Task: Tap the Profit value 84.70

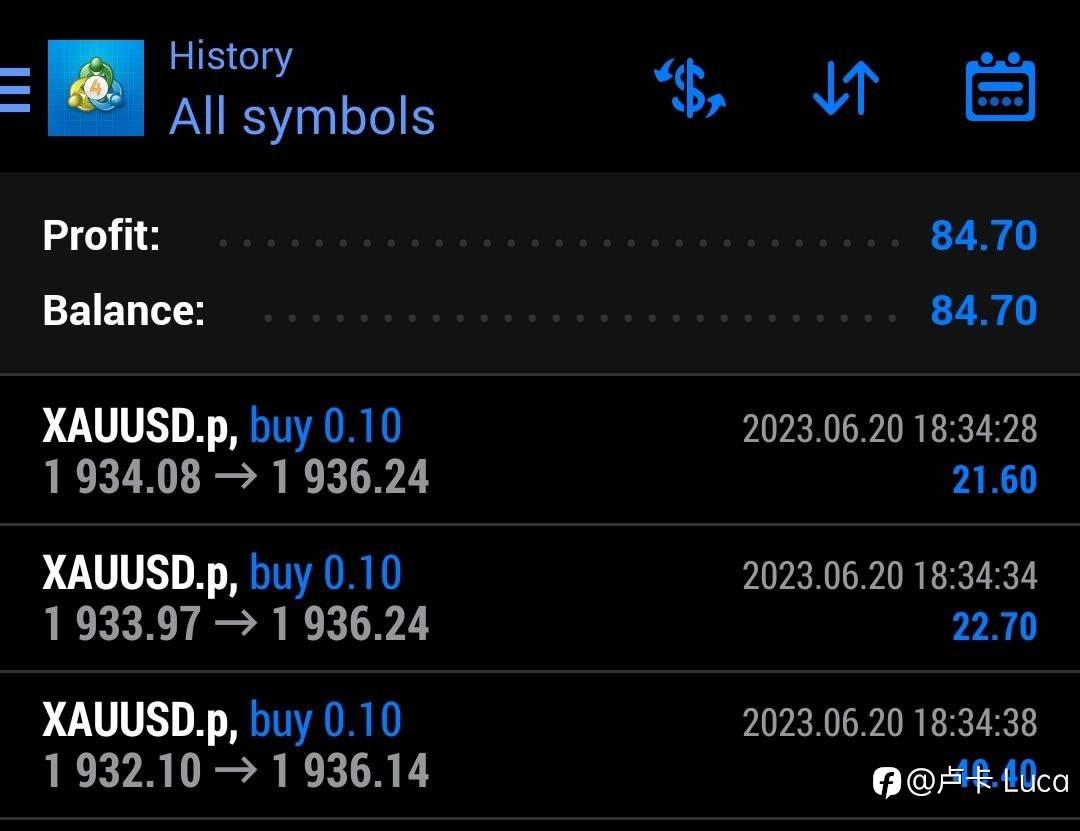Action: click(984, 236)
